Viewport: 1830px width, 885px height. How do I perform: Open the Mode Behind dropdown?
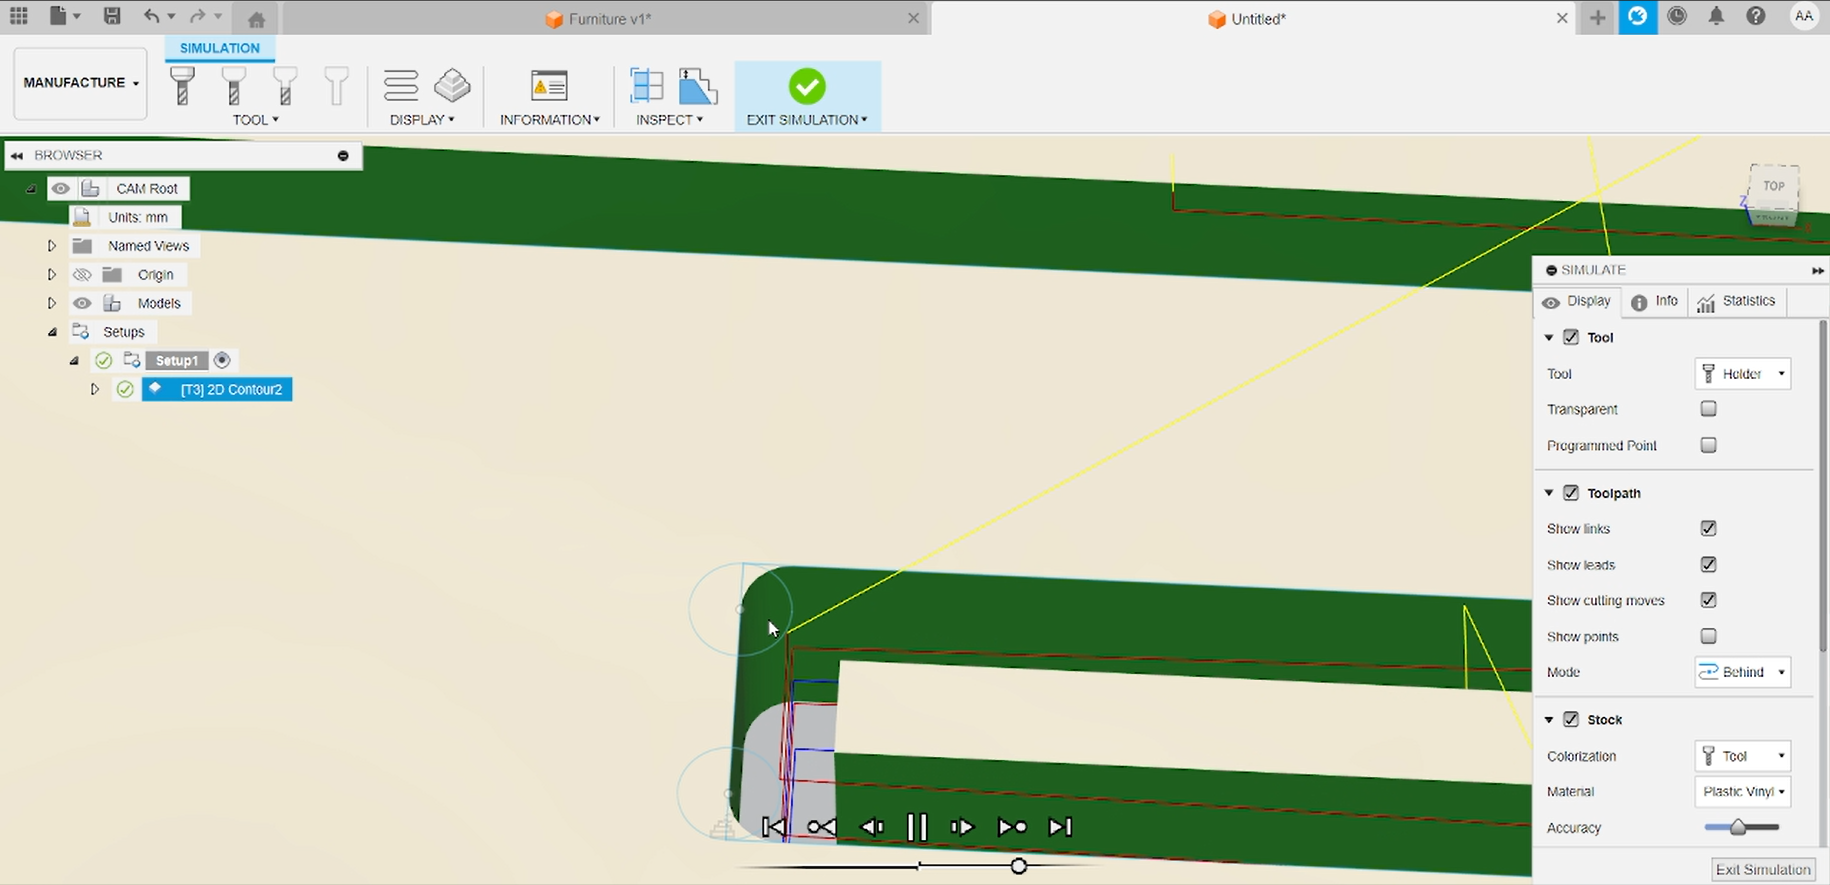1743,672
